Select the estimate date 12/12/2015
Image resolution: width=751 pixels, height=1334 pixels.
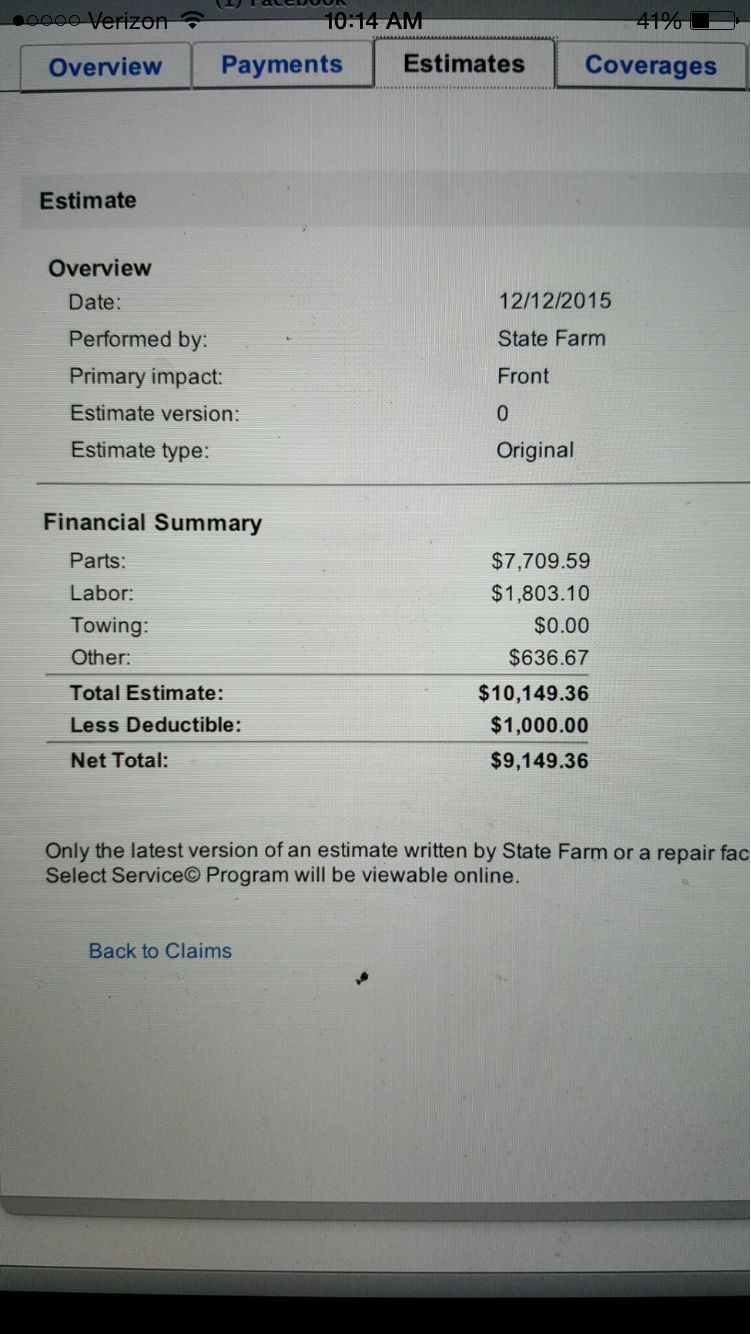point(555,301)
